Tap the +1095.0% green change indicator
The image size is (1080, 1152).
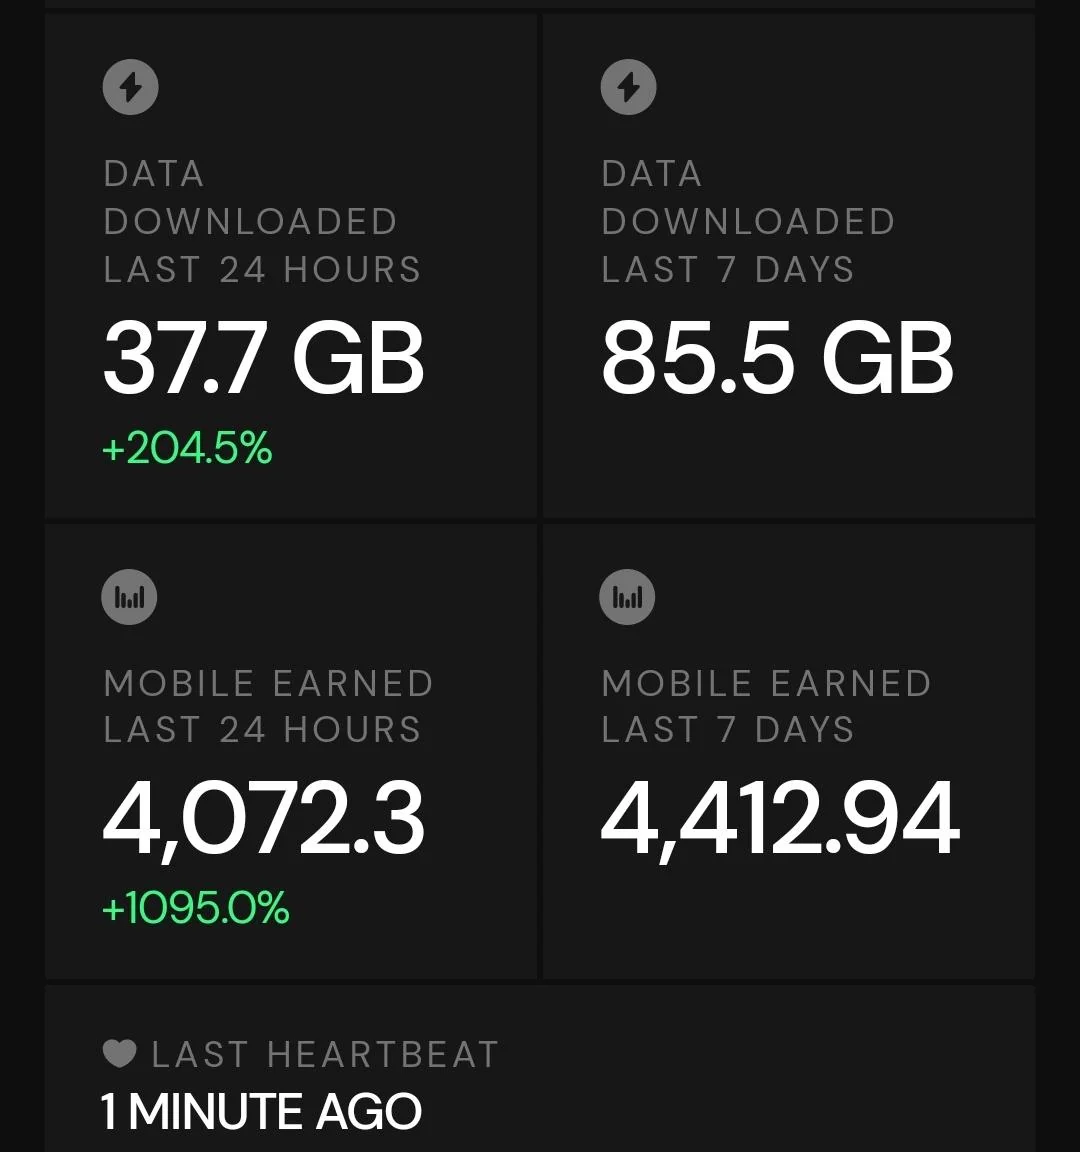[195, 908]
